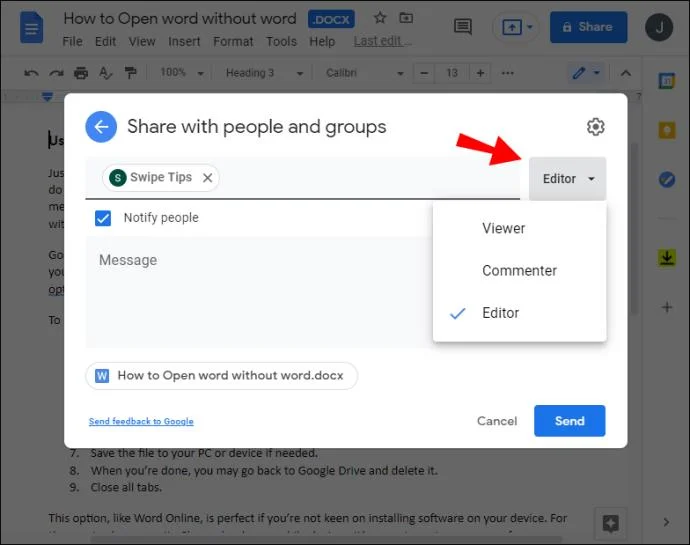Open the View menu
This screenshot has width=690, height=545.
142,41
